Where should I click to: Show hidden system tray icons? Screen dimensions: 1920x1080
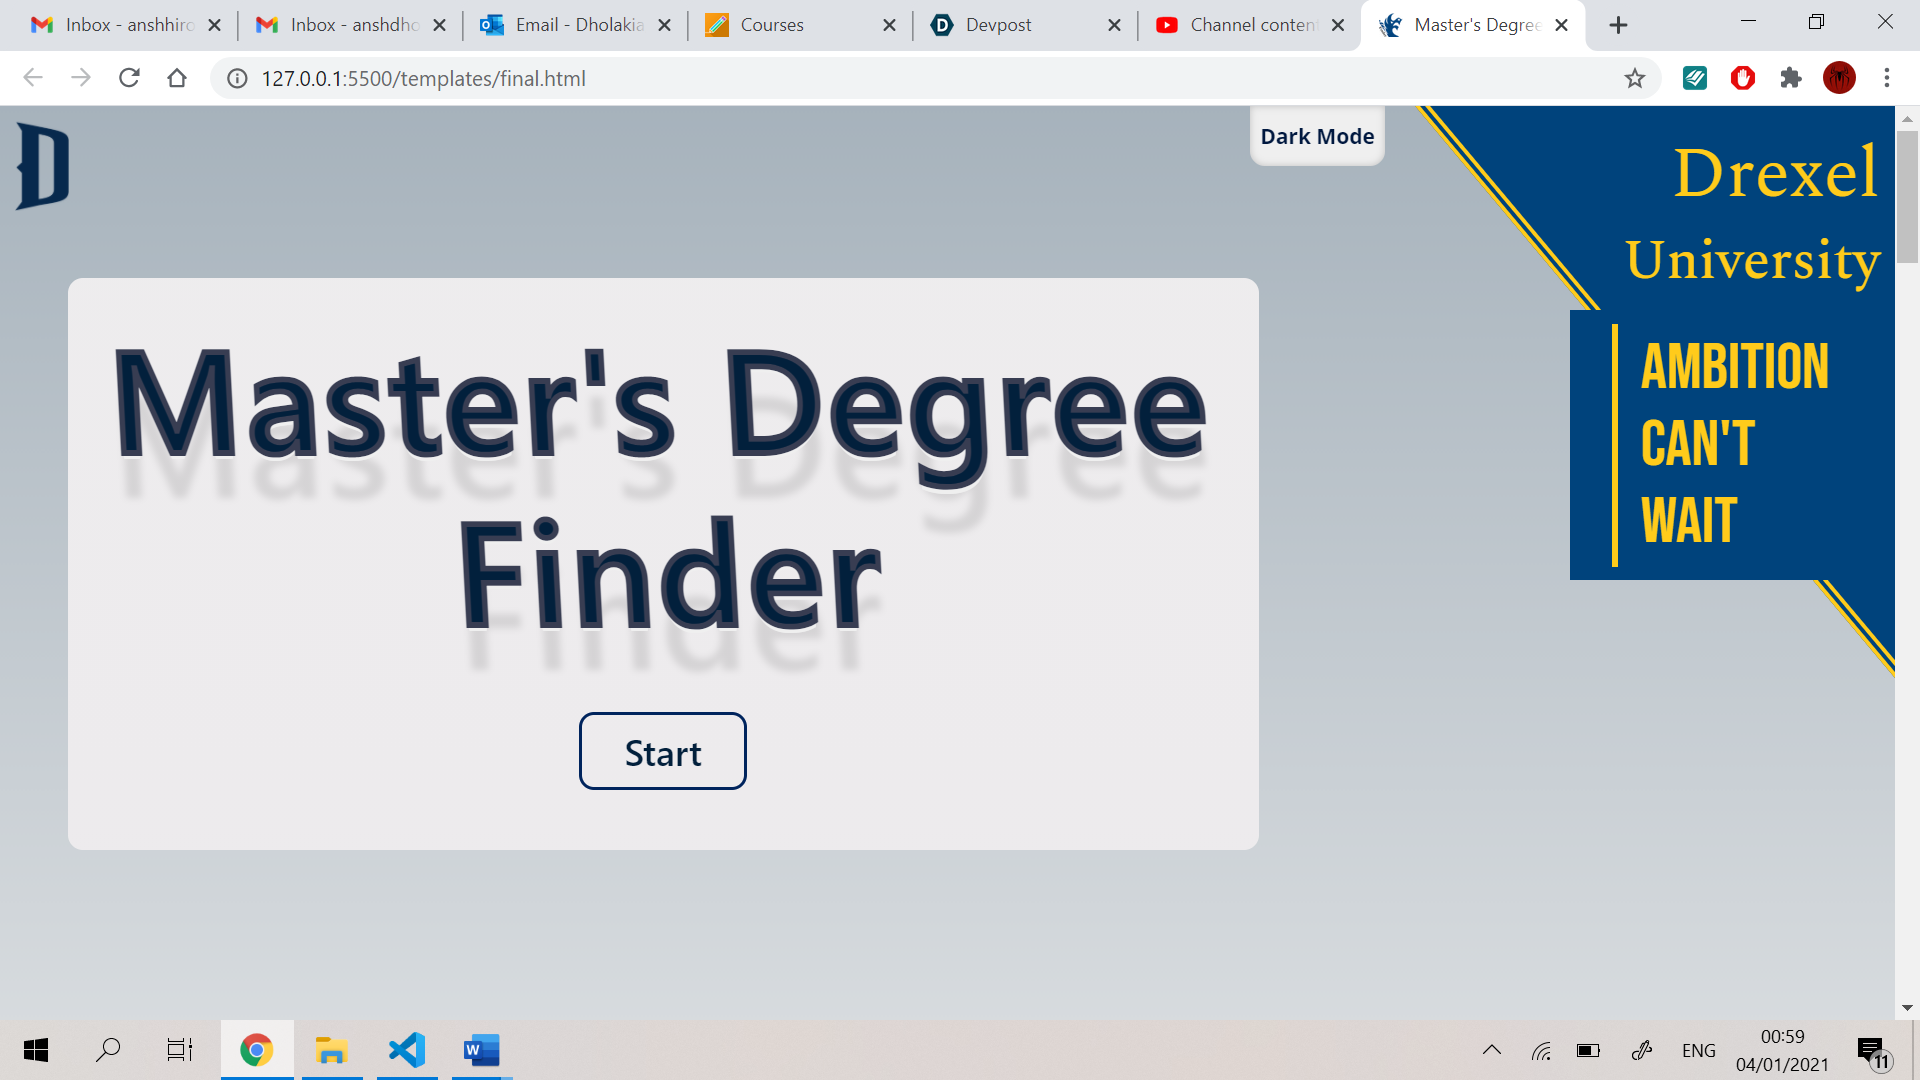(x=1491, y=1050)
